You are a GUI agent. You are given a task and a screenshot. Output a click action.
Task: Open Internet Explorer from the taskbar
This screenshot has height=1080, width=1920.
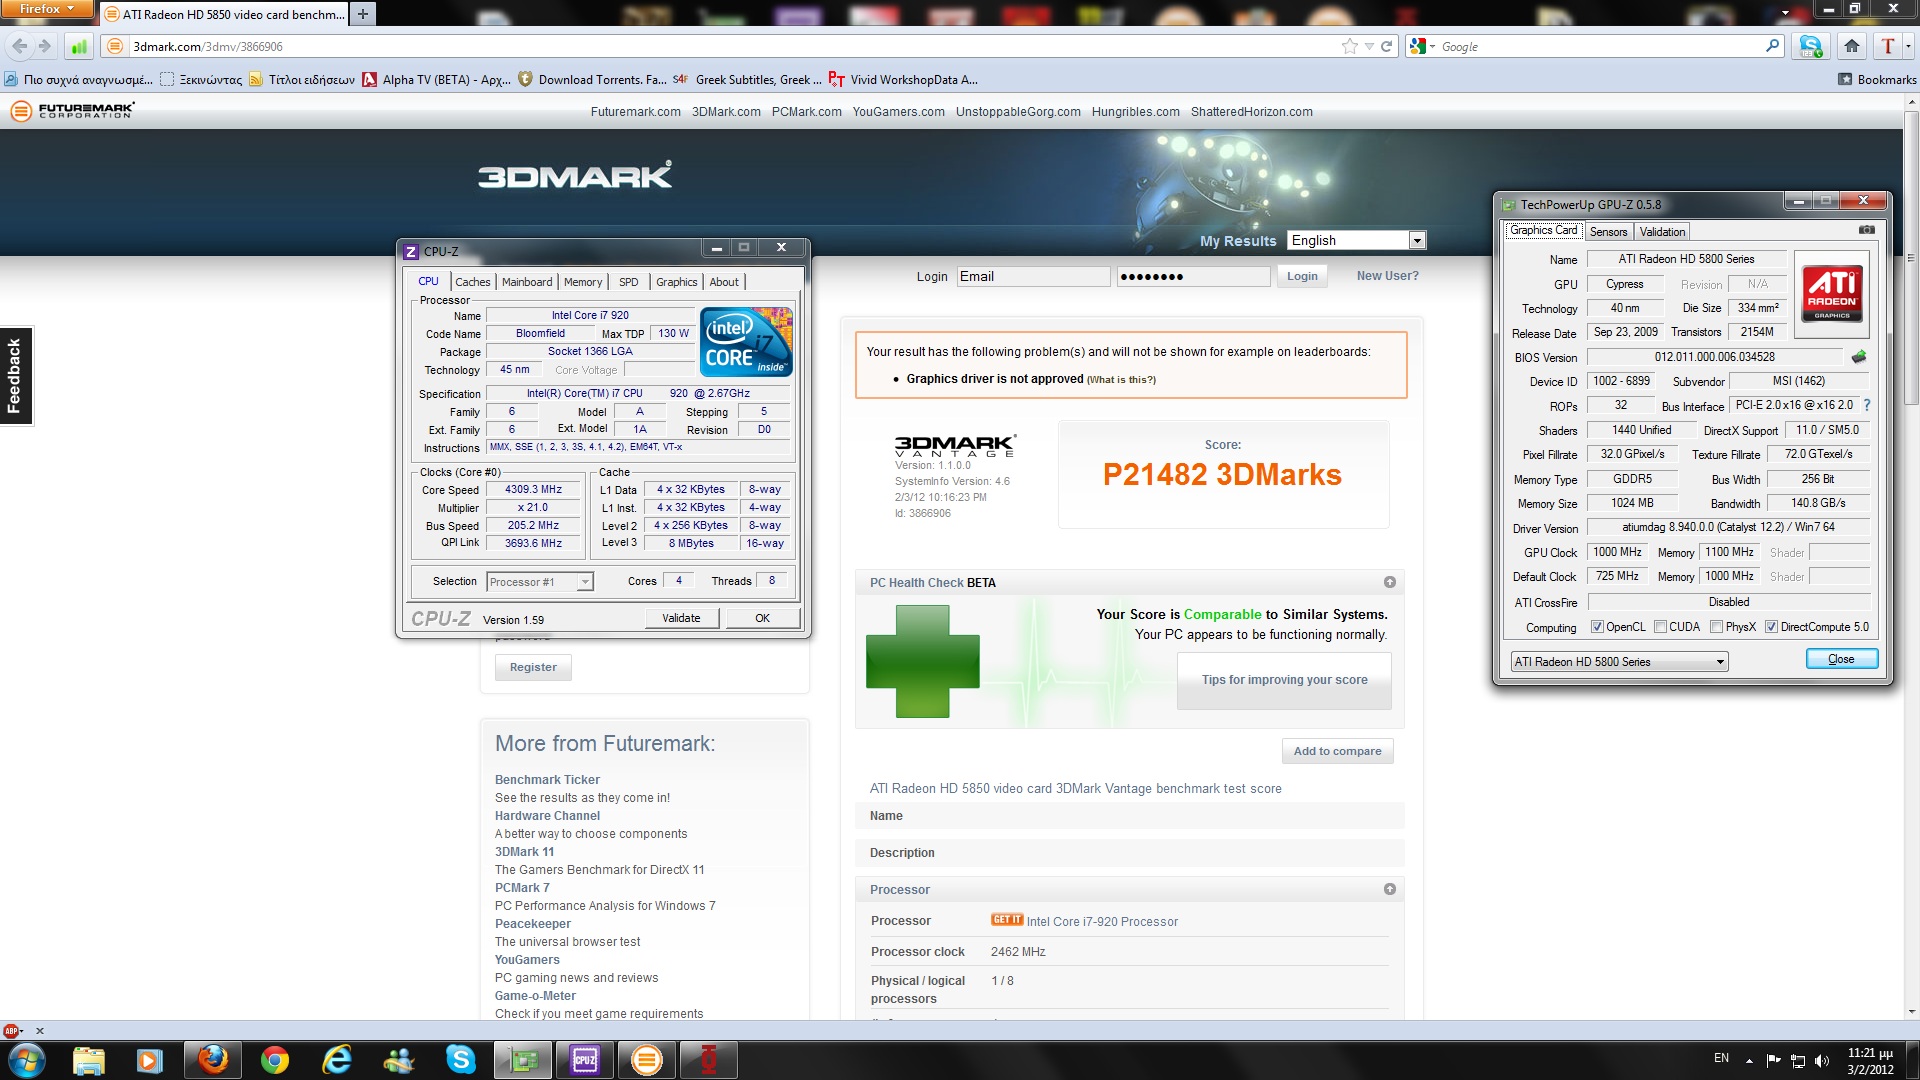pos(337,1060)
